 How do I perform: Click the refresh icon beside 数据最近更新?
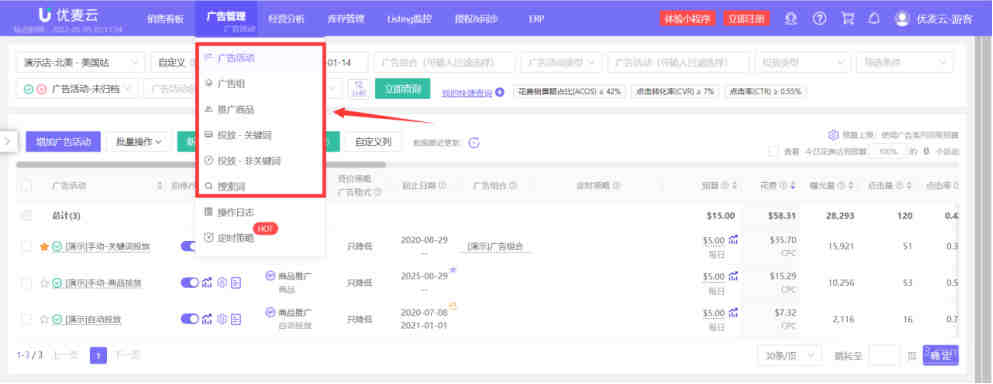click(474, 143)
